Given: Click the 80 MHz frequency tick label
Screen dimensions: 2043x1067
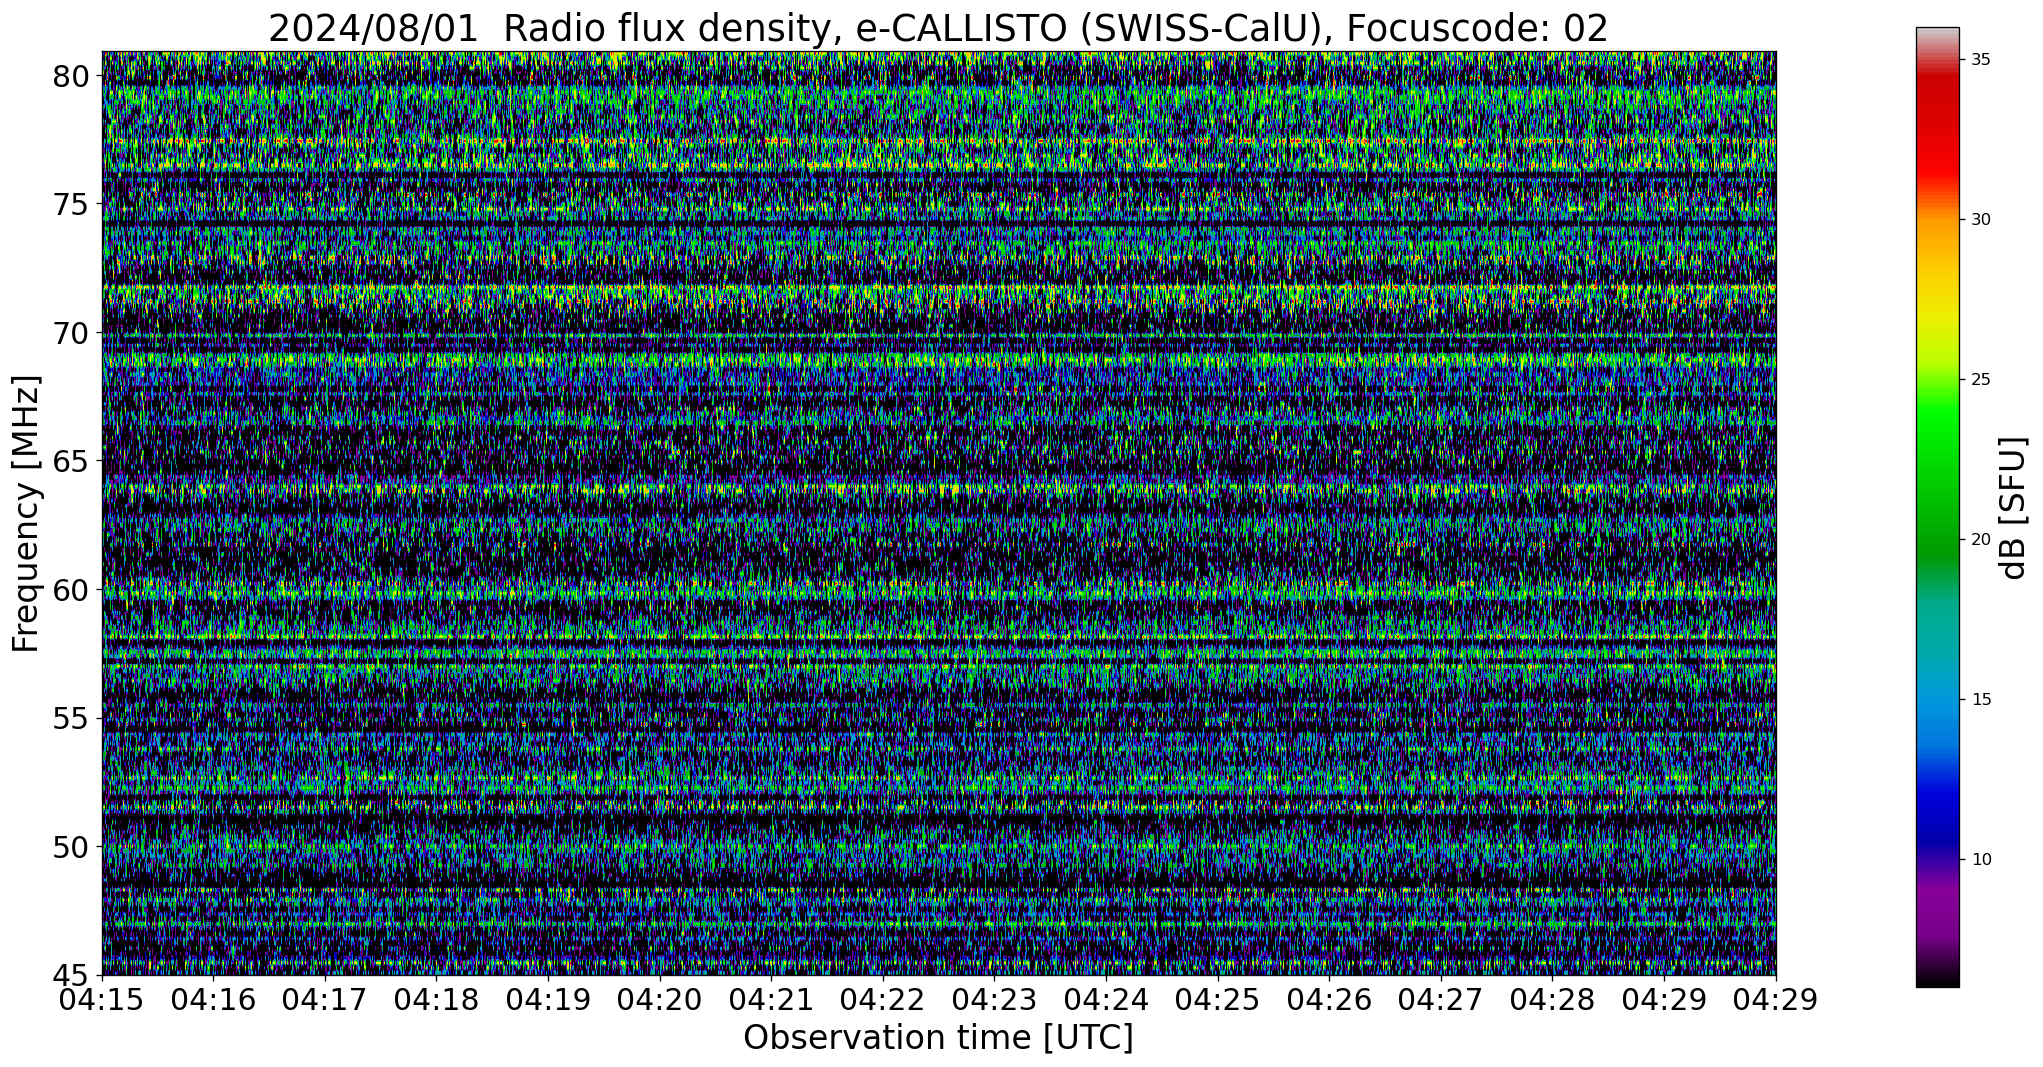Looking at the screenshot, I should point(71,76).
